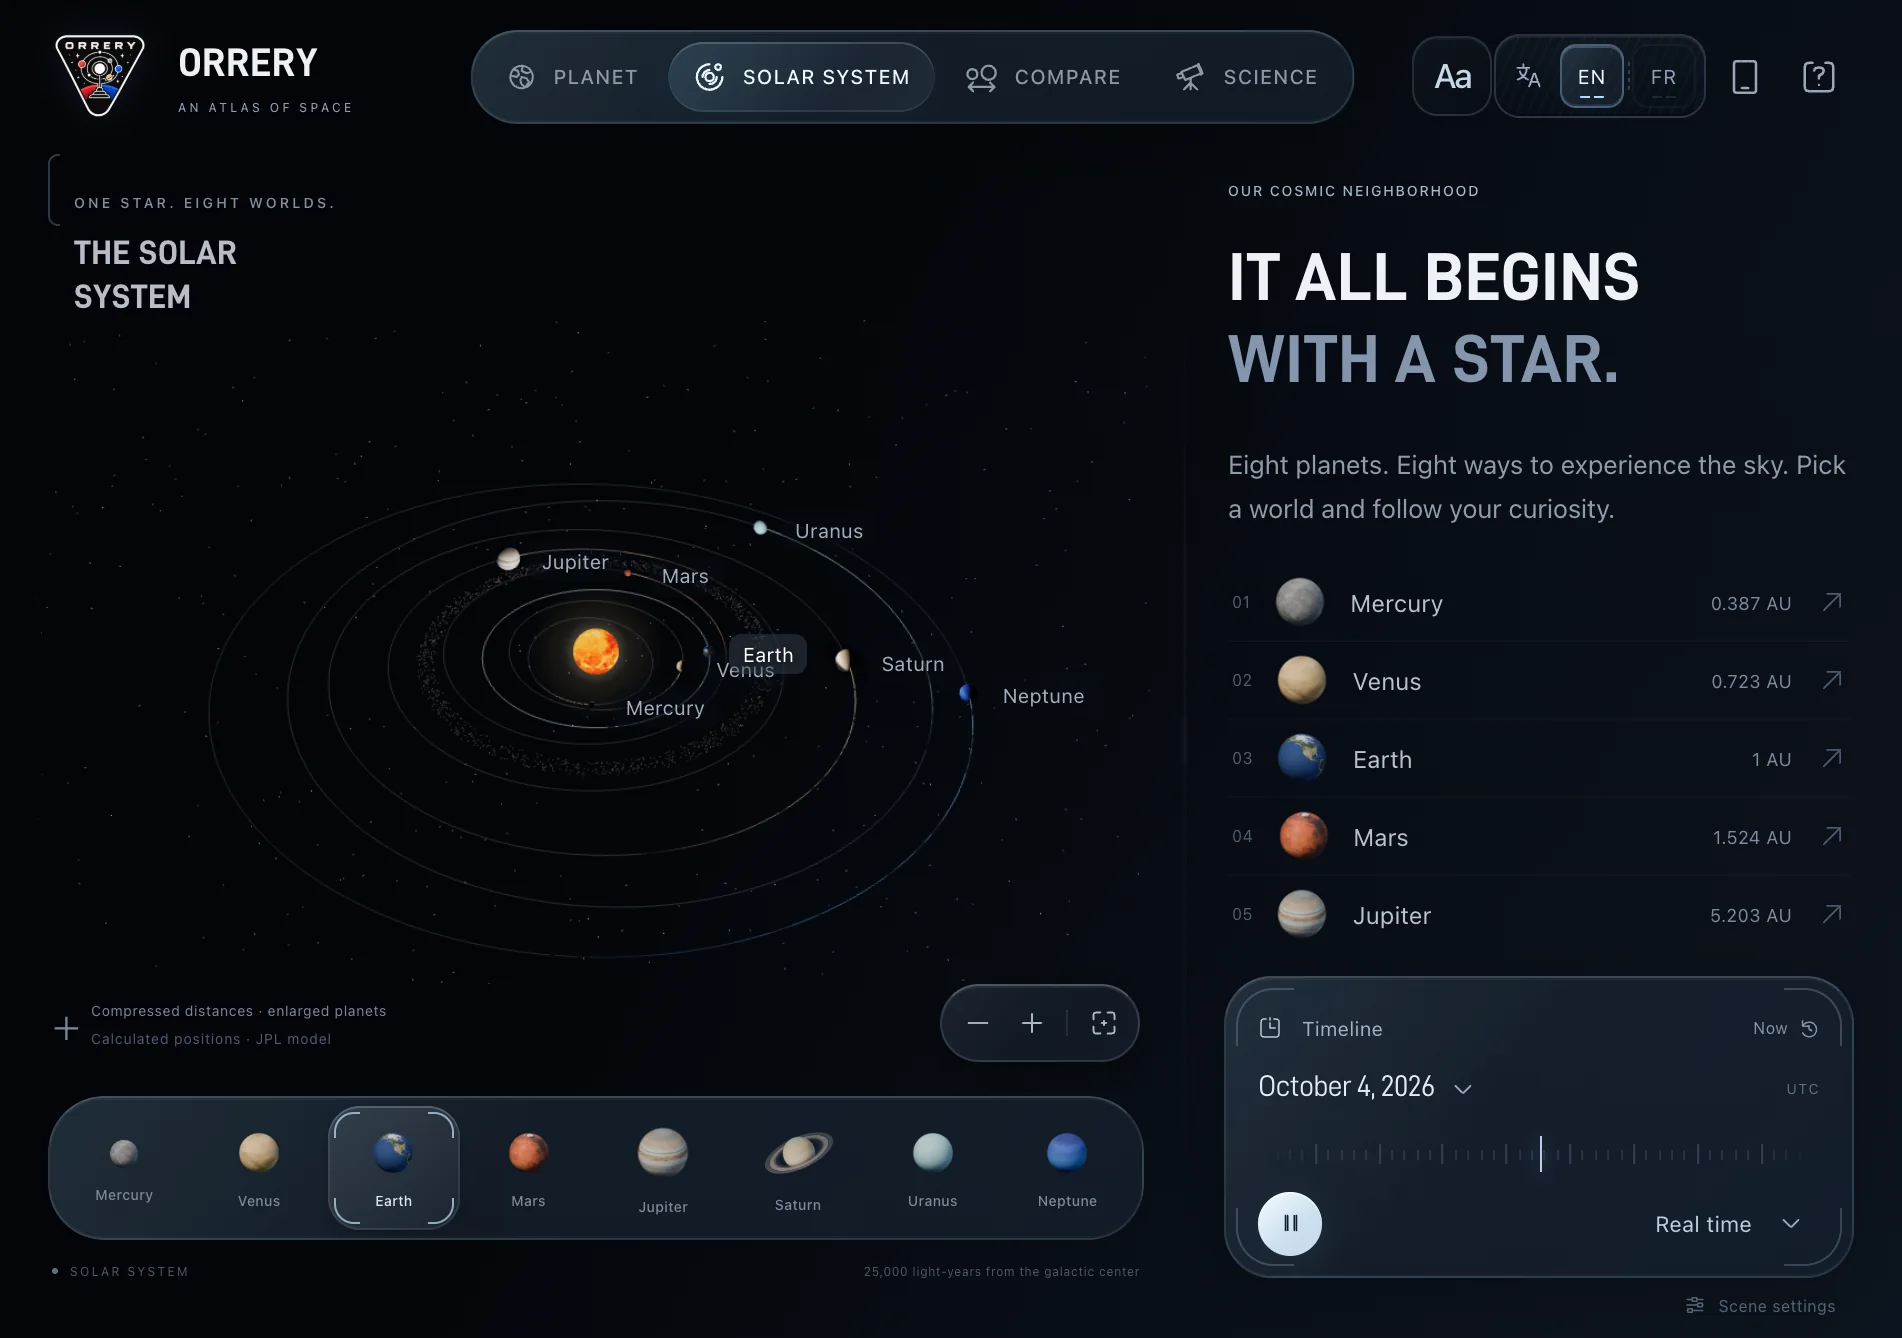Open Earth arrow link in list

pyautogui.click(x=1832, y=758)
